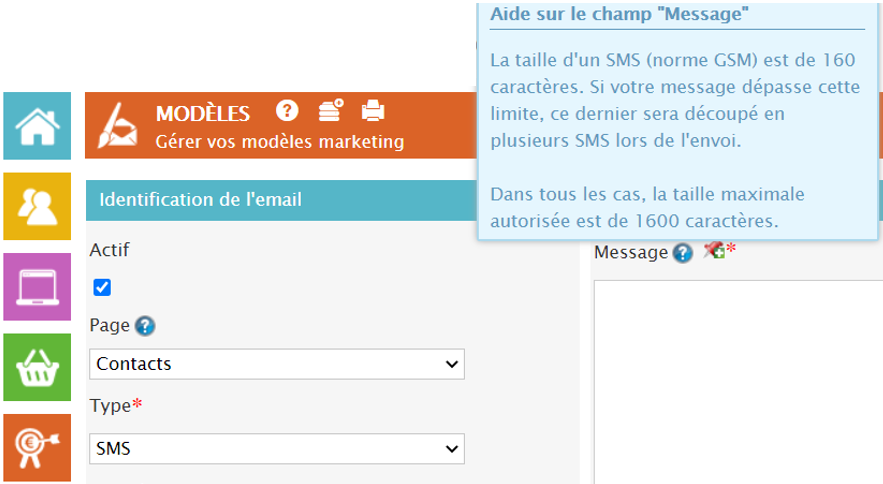Open help via the white question mark
Image resolution: width=883 pixels, height=484 pixels.
(x=288, y=110)
